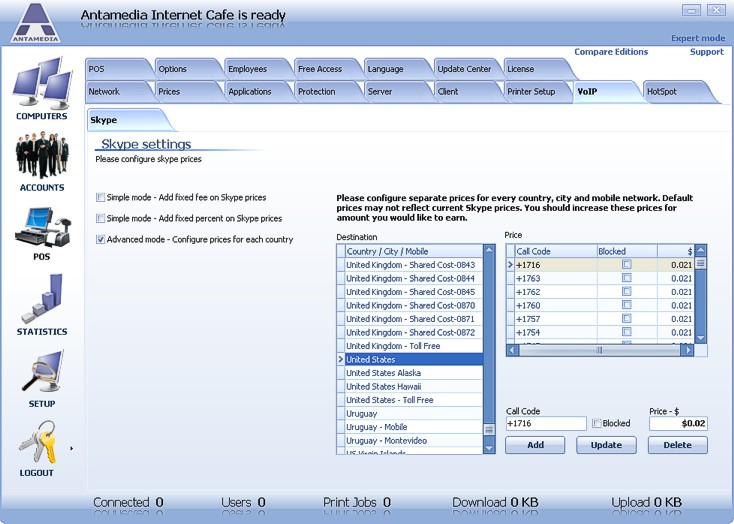
Task: Click the Add button
Action: tap(535, 445)
